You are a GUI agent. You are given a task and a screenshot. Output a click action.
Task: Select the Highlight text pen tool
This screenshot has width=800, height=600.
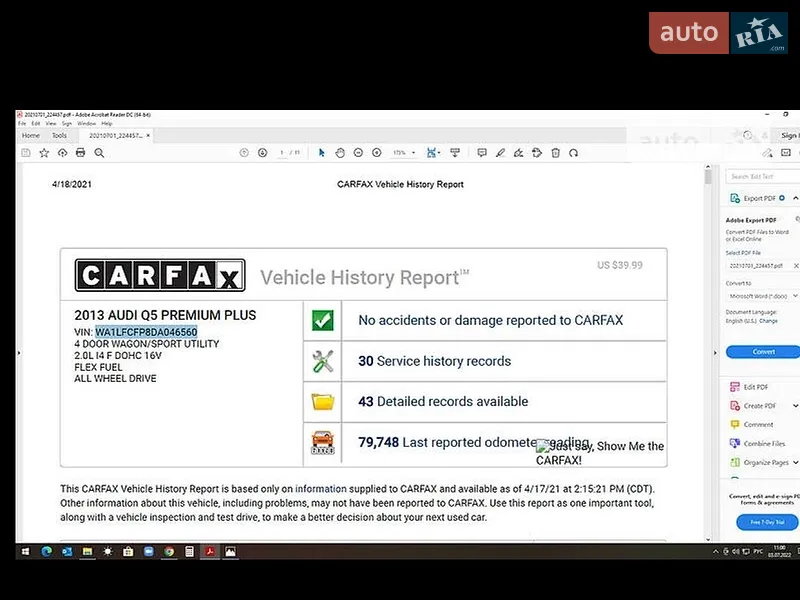(501, 153)
